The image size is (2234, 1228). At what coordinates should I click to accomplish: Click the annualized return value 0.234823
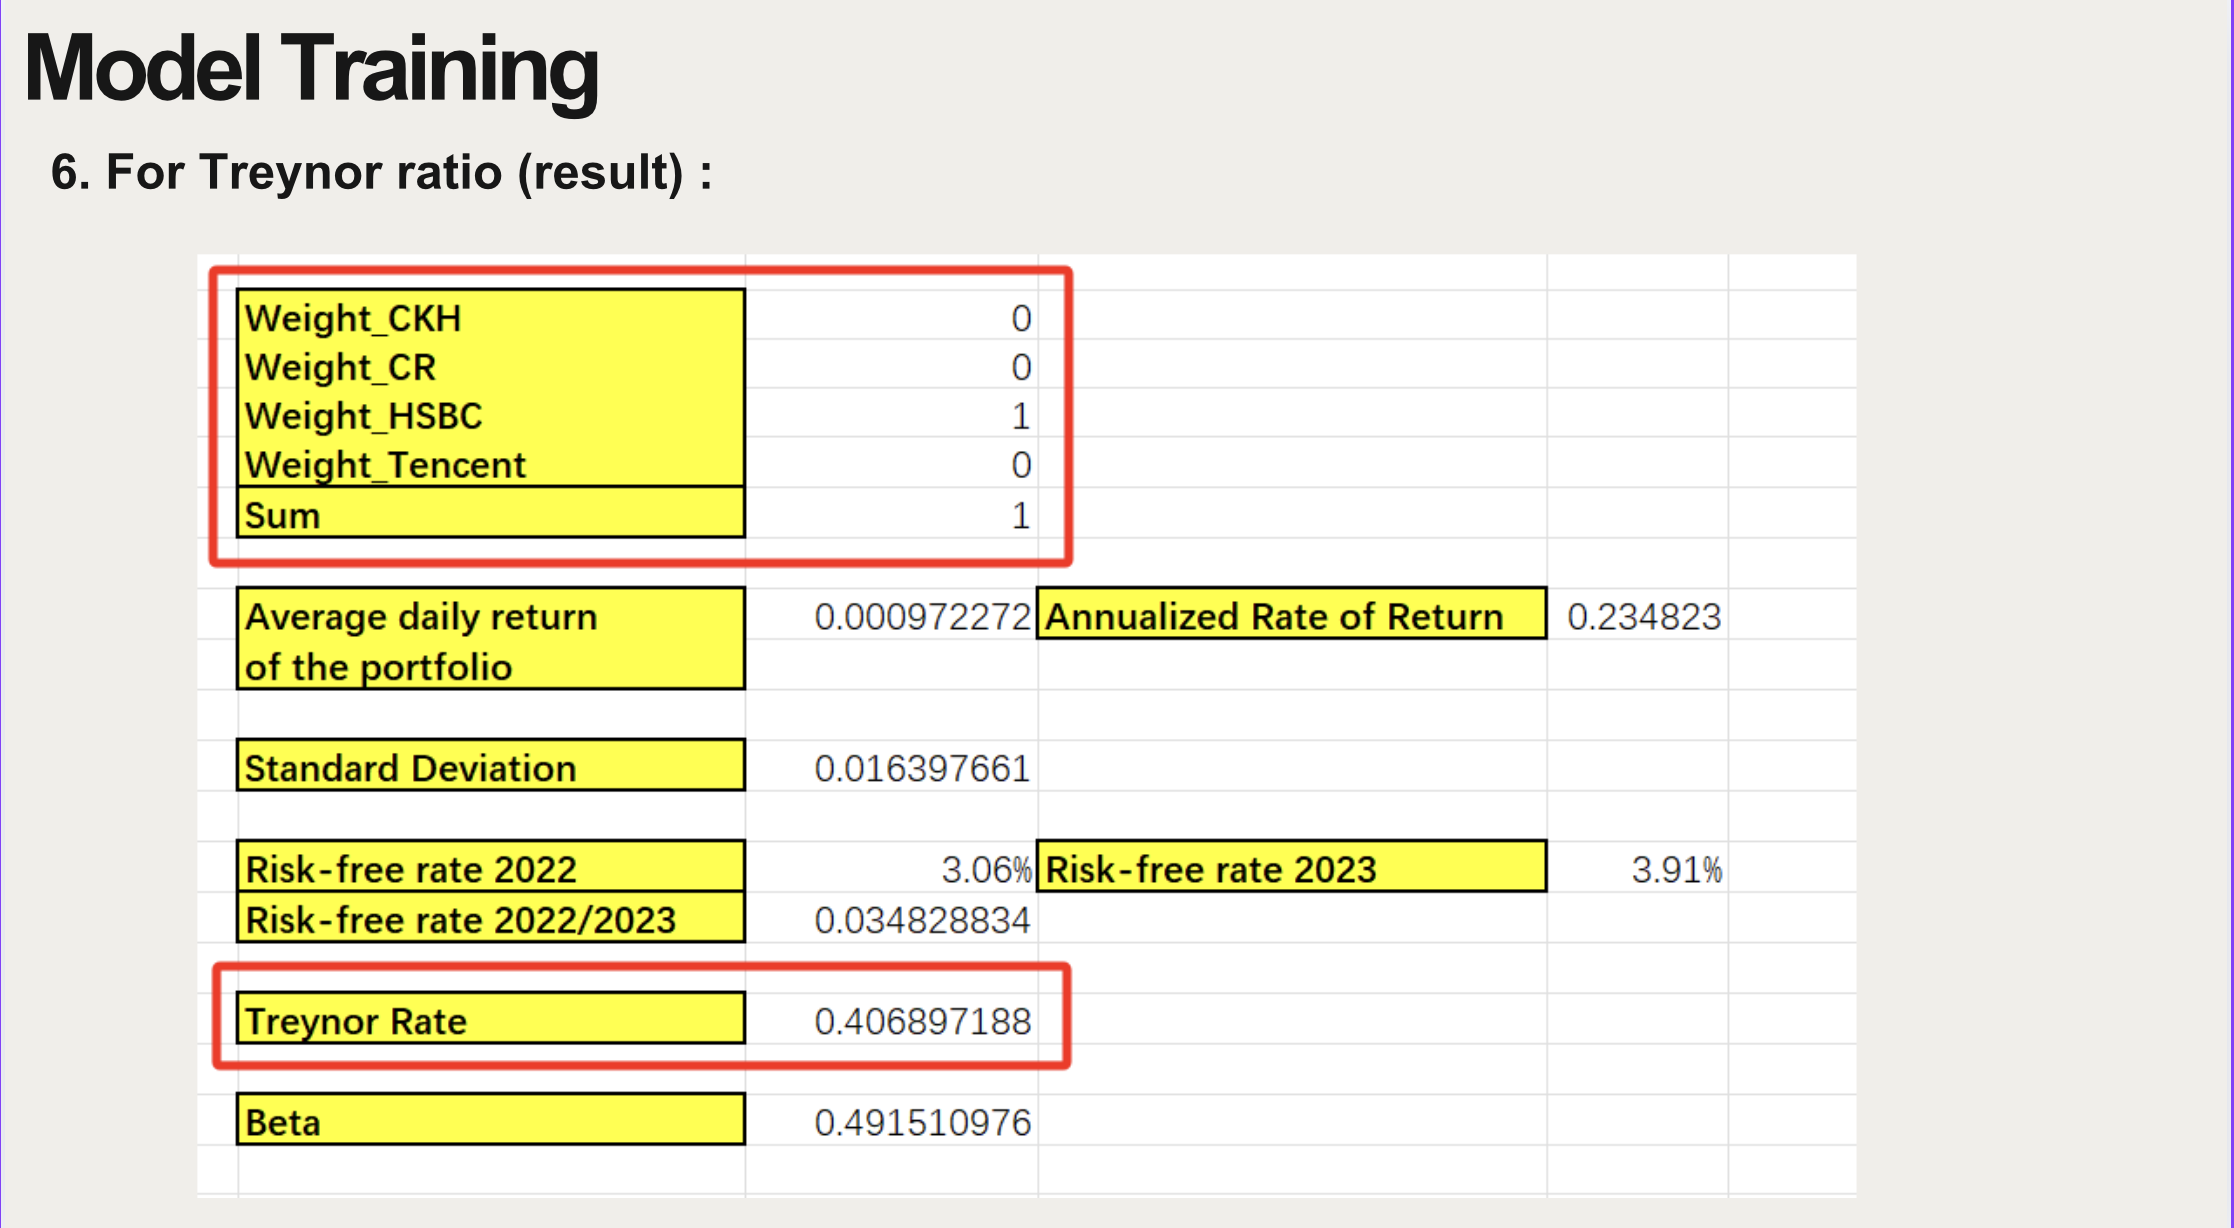(x=1643, y=617)
